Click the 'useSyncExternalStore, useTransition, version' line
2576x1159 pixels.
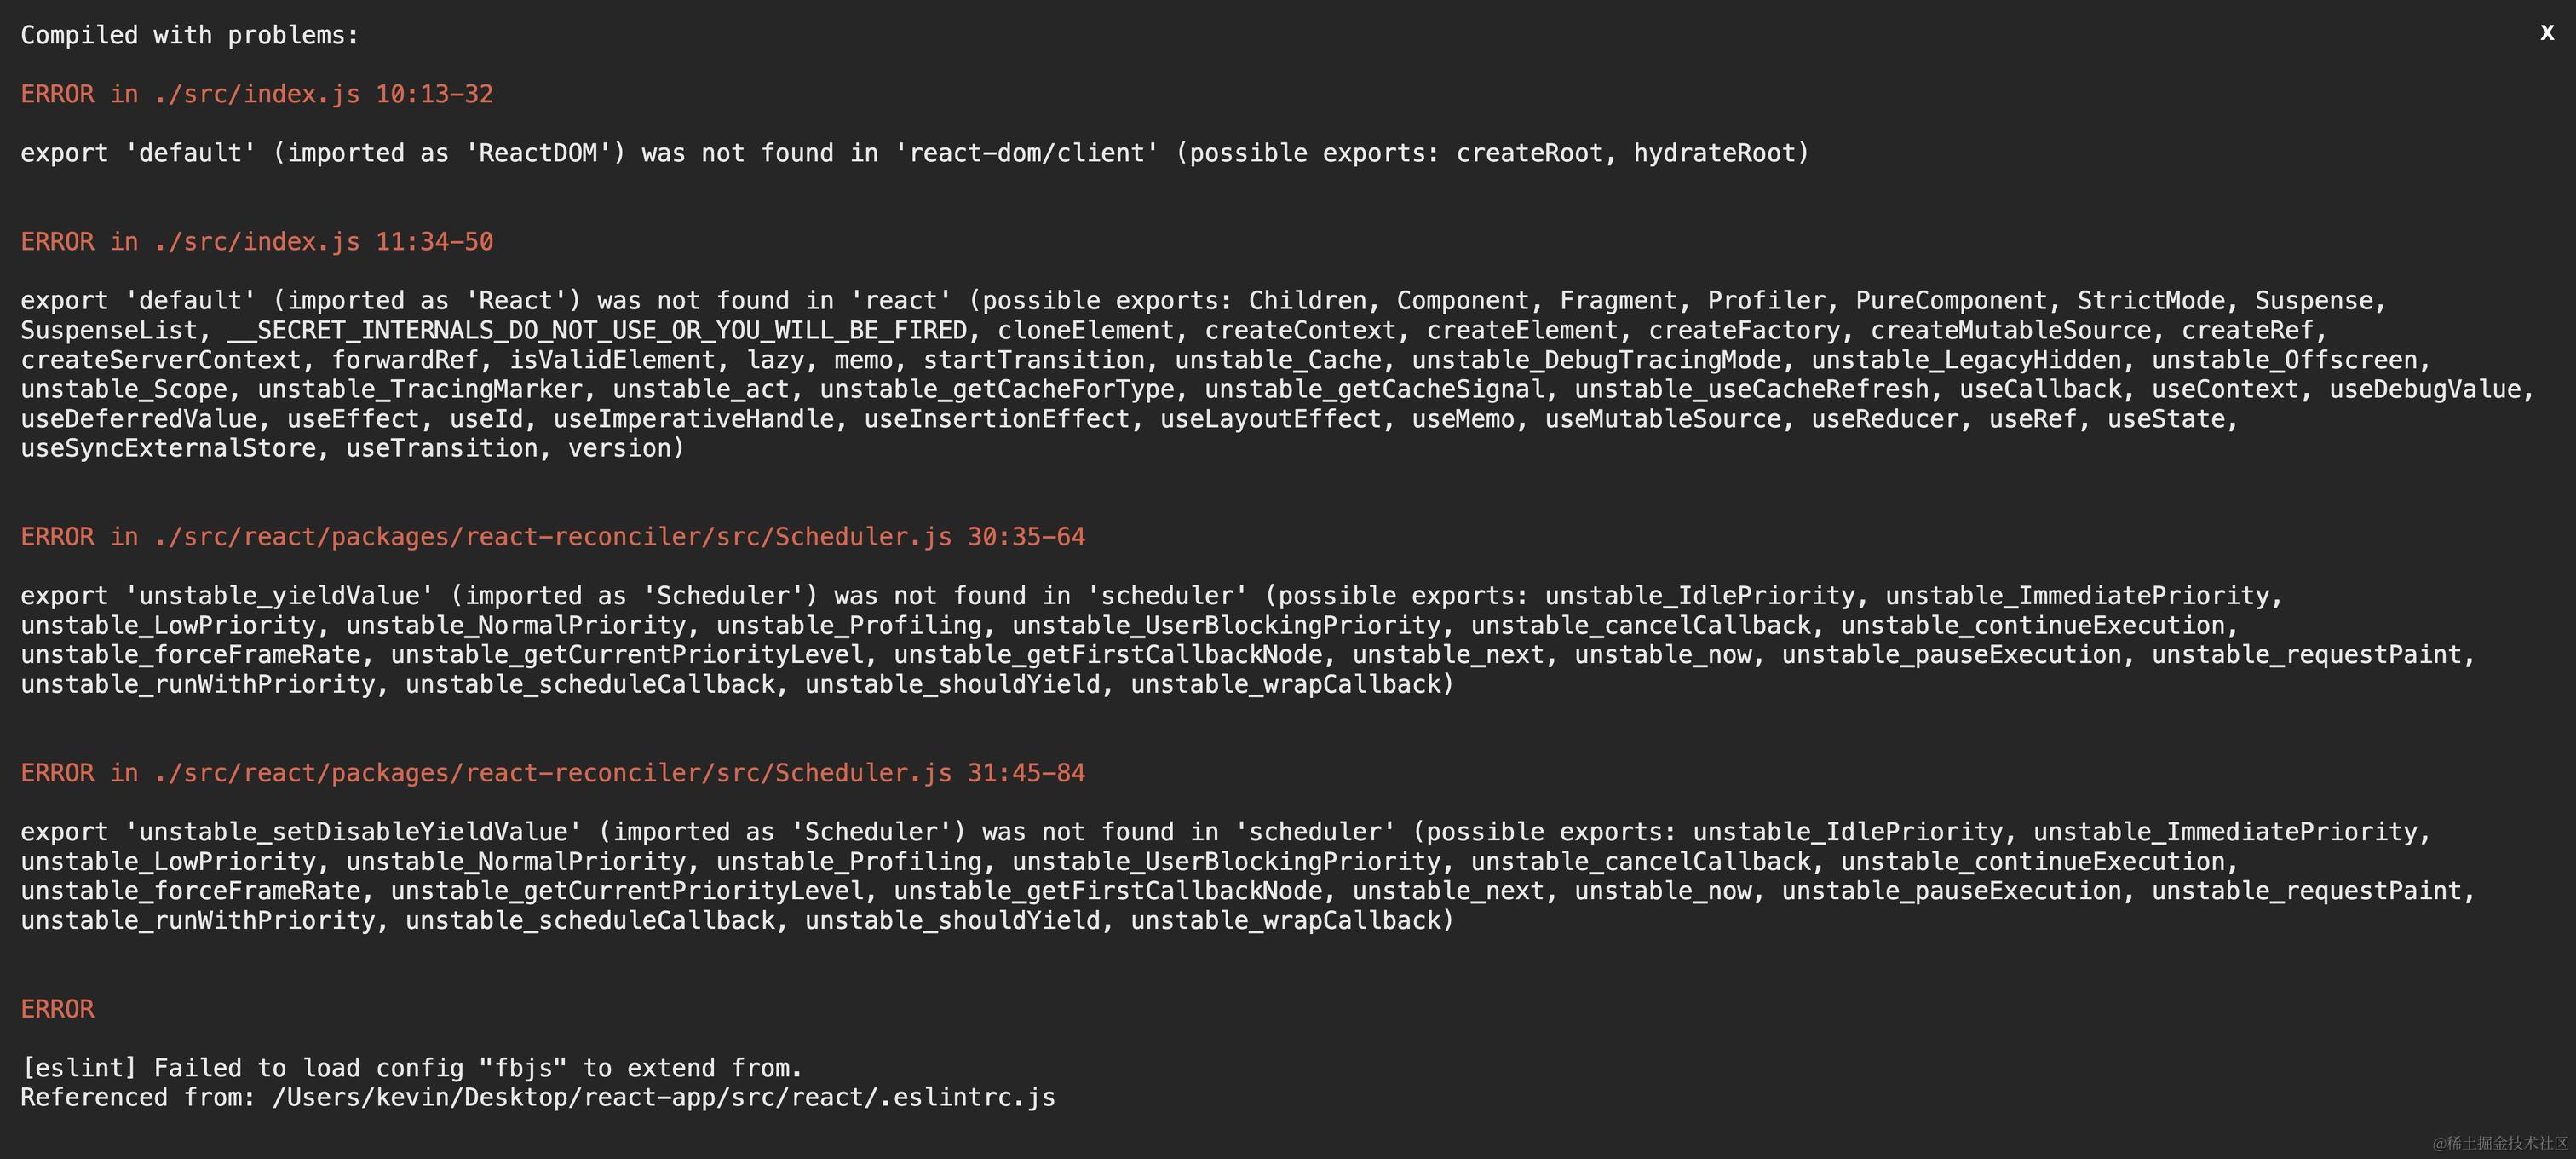click(x=352, y=449)
